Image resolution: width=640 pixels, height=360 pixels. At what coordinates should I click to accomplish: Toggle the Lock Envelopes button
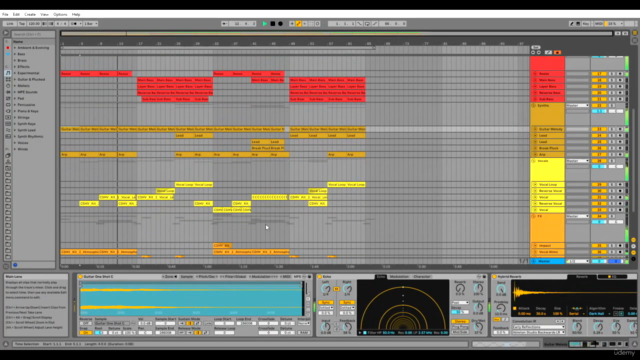548,52
